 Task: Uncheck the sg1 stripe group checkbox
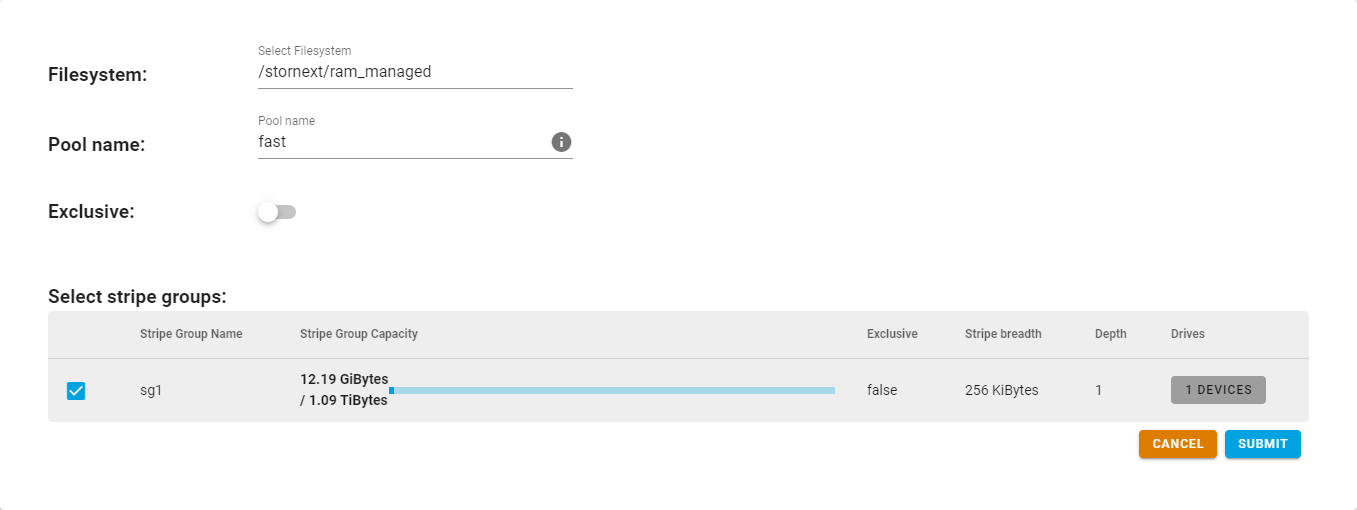(x=76, y=391)
